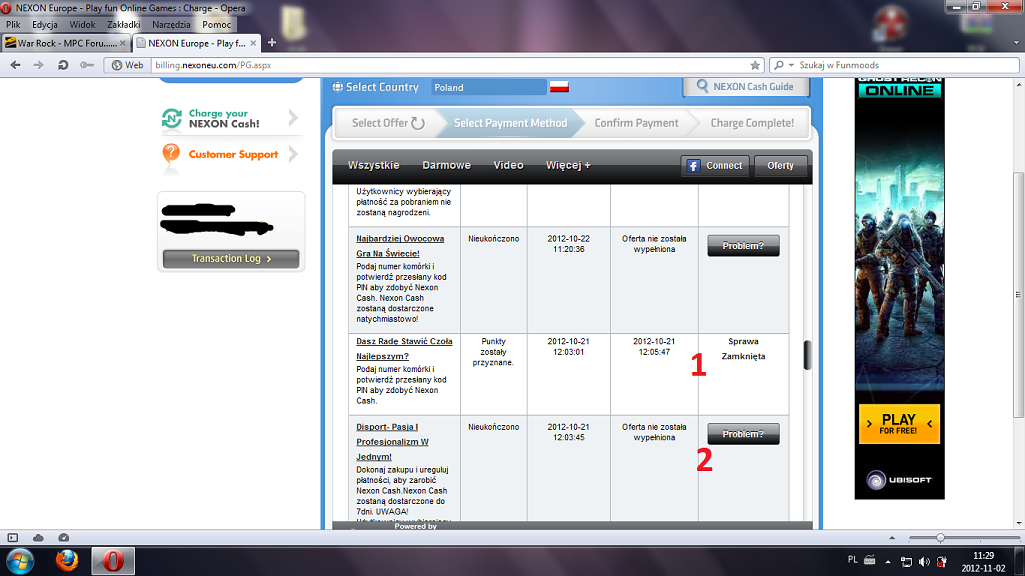Open the Najbardziej Owocowa Gra Na Świecie link
The image size is (1025, 576).
click(x=399, y=246)
